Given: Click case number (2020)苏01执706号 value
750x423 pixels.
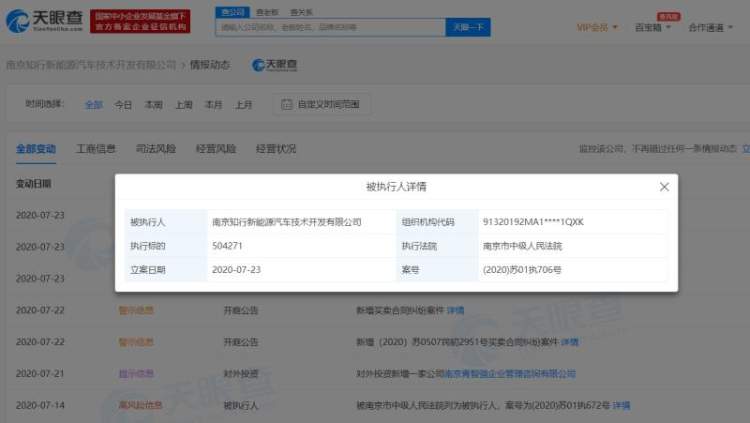Looking at the screenshot, I should (x=522, y=270).
